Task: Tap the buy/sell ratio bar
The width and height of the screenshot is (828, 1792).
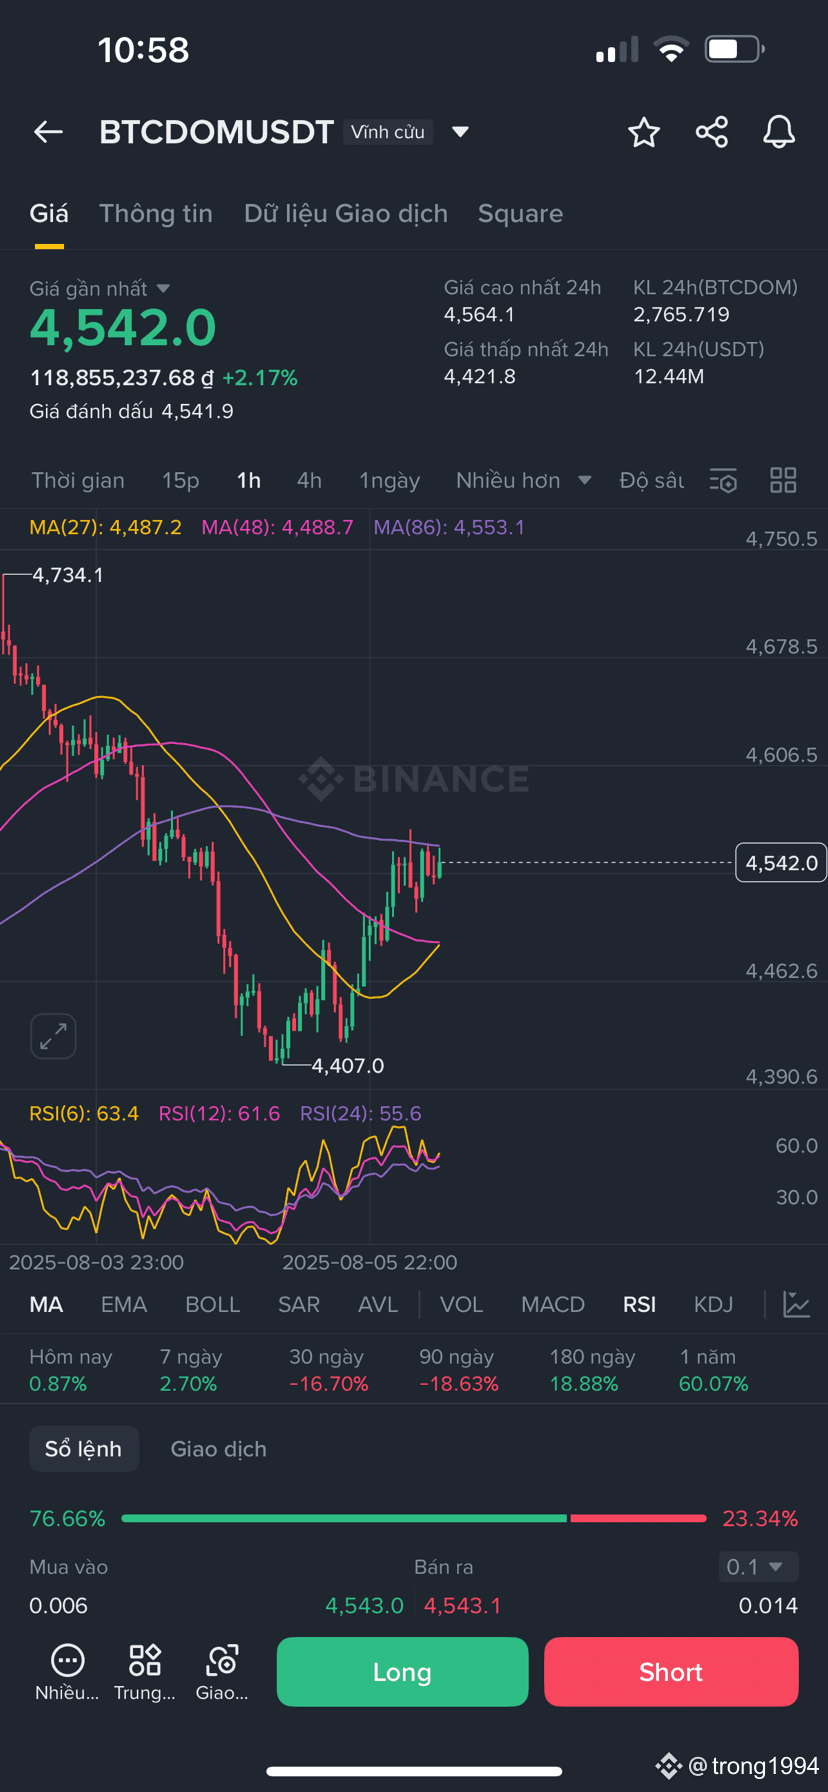Action: coord(414,1518)
